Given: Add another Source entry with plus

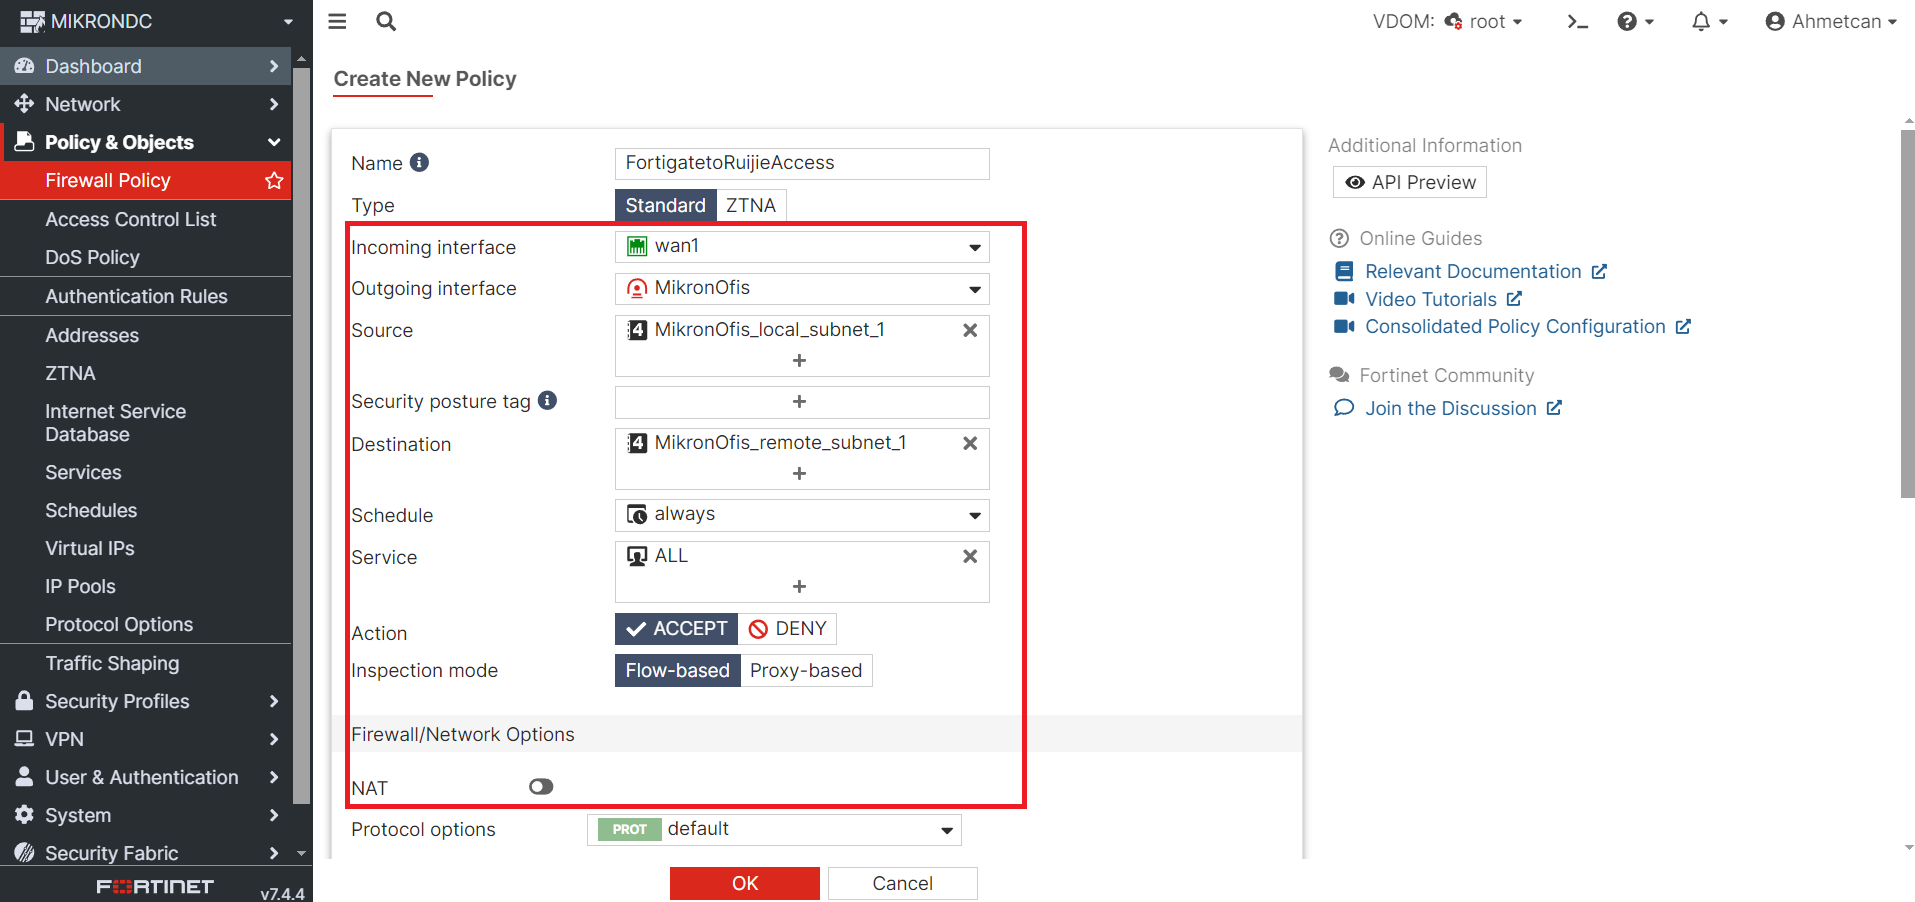Looking at the screenshot, I should point(799,360).
